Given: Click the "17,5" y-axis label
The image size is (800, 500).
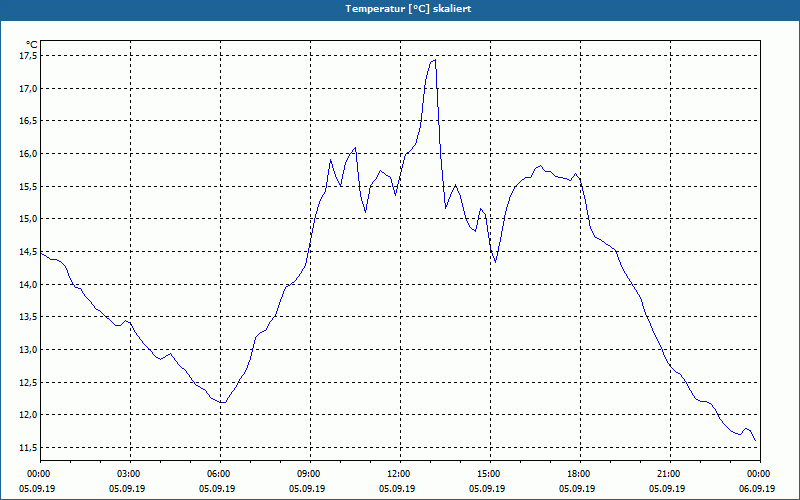Looking at the screenshot, I should [28, 56].
